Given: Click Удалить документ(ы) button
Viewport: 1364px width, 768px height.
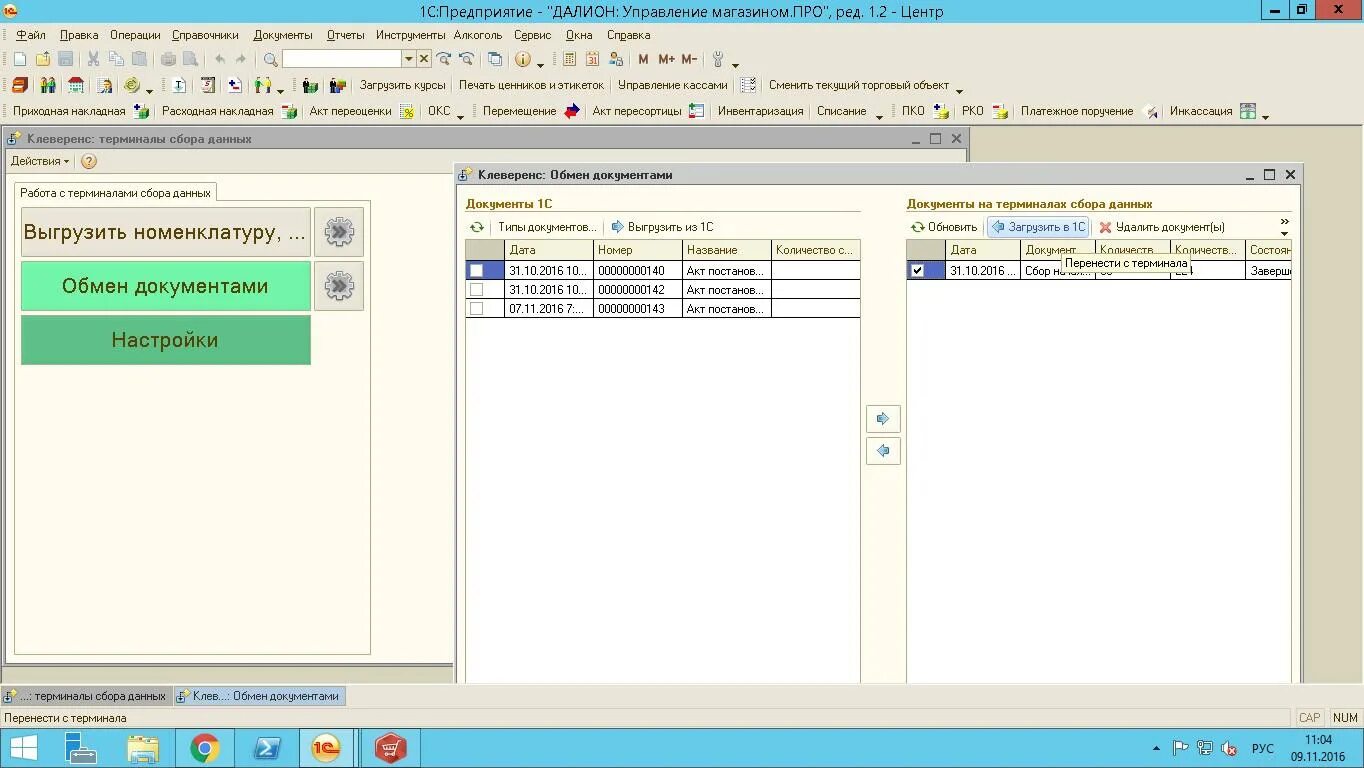Looking at the screenshot, I should 1161,227.
